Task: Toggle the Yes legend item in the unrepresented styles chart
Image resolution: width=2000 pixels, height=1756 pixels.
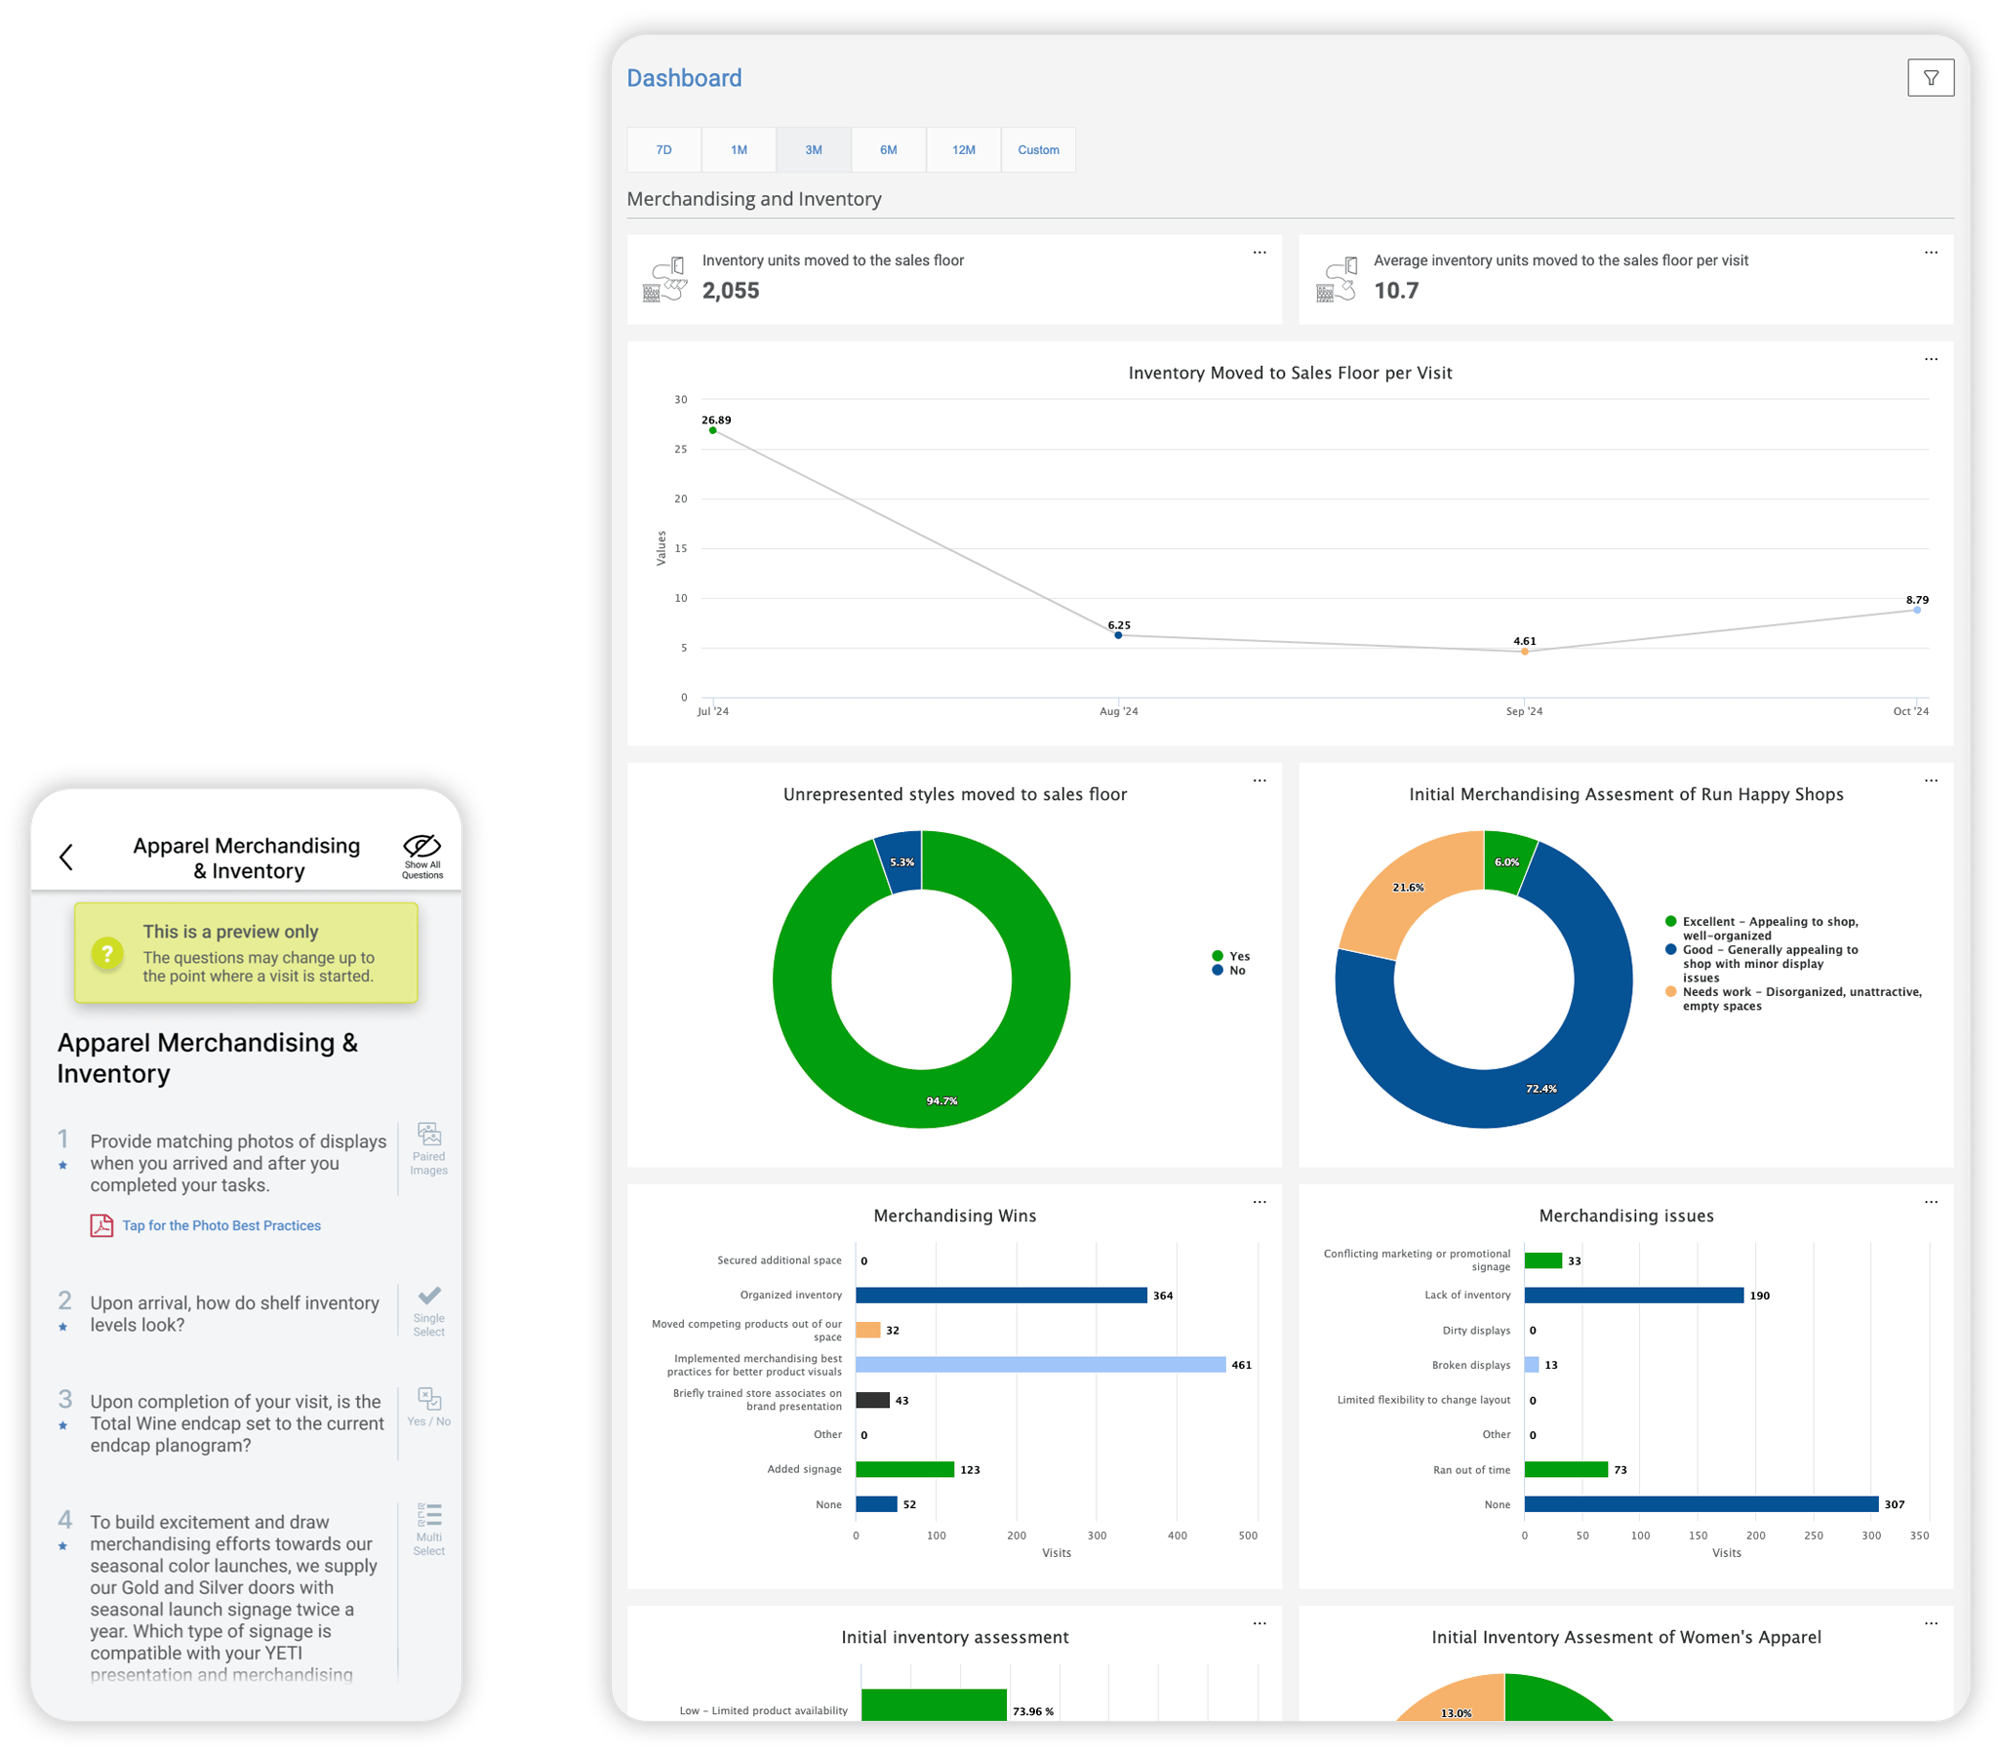Action: 1230,956
